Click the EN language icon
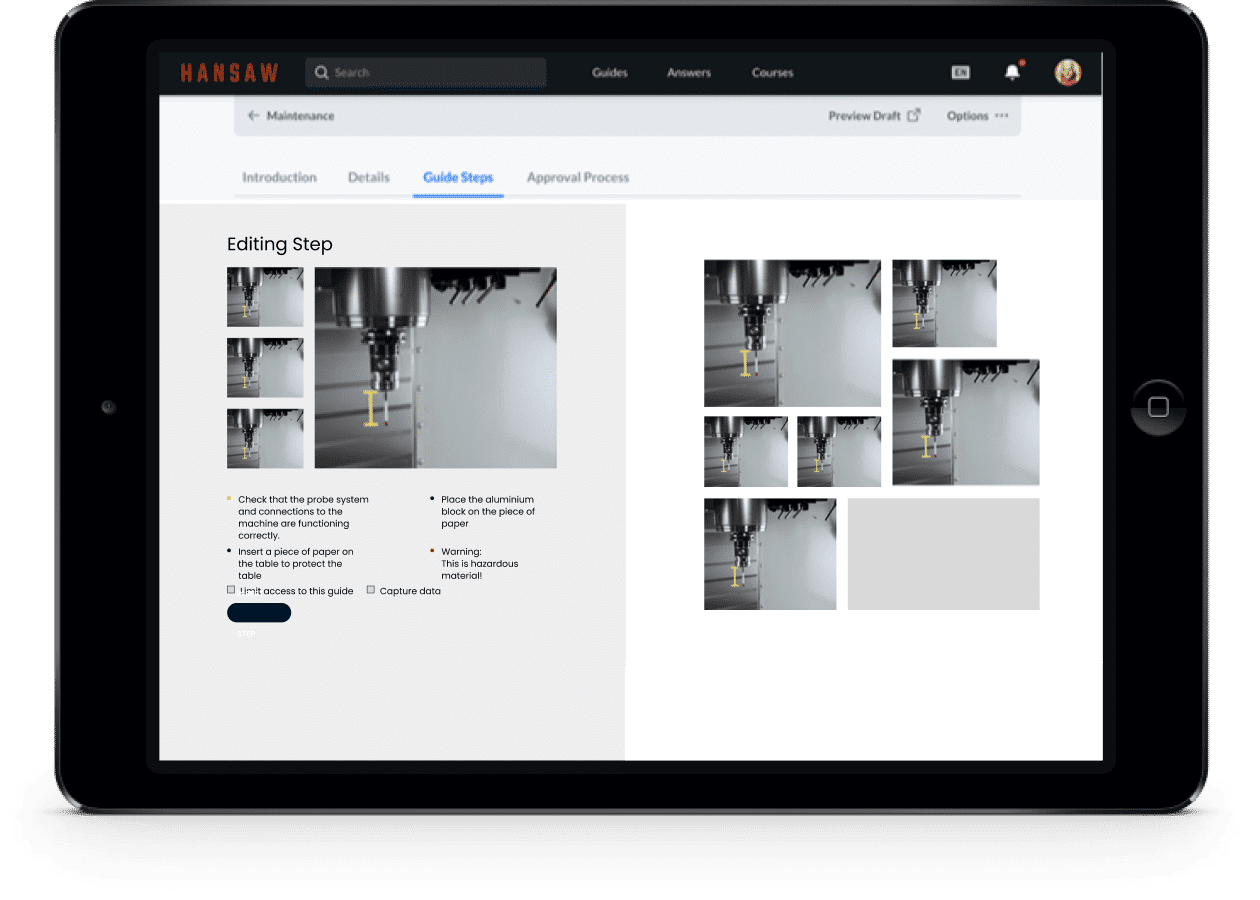Image resolution: width=1260 pixels, height=900 pixels. [x=960, y=73]
